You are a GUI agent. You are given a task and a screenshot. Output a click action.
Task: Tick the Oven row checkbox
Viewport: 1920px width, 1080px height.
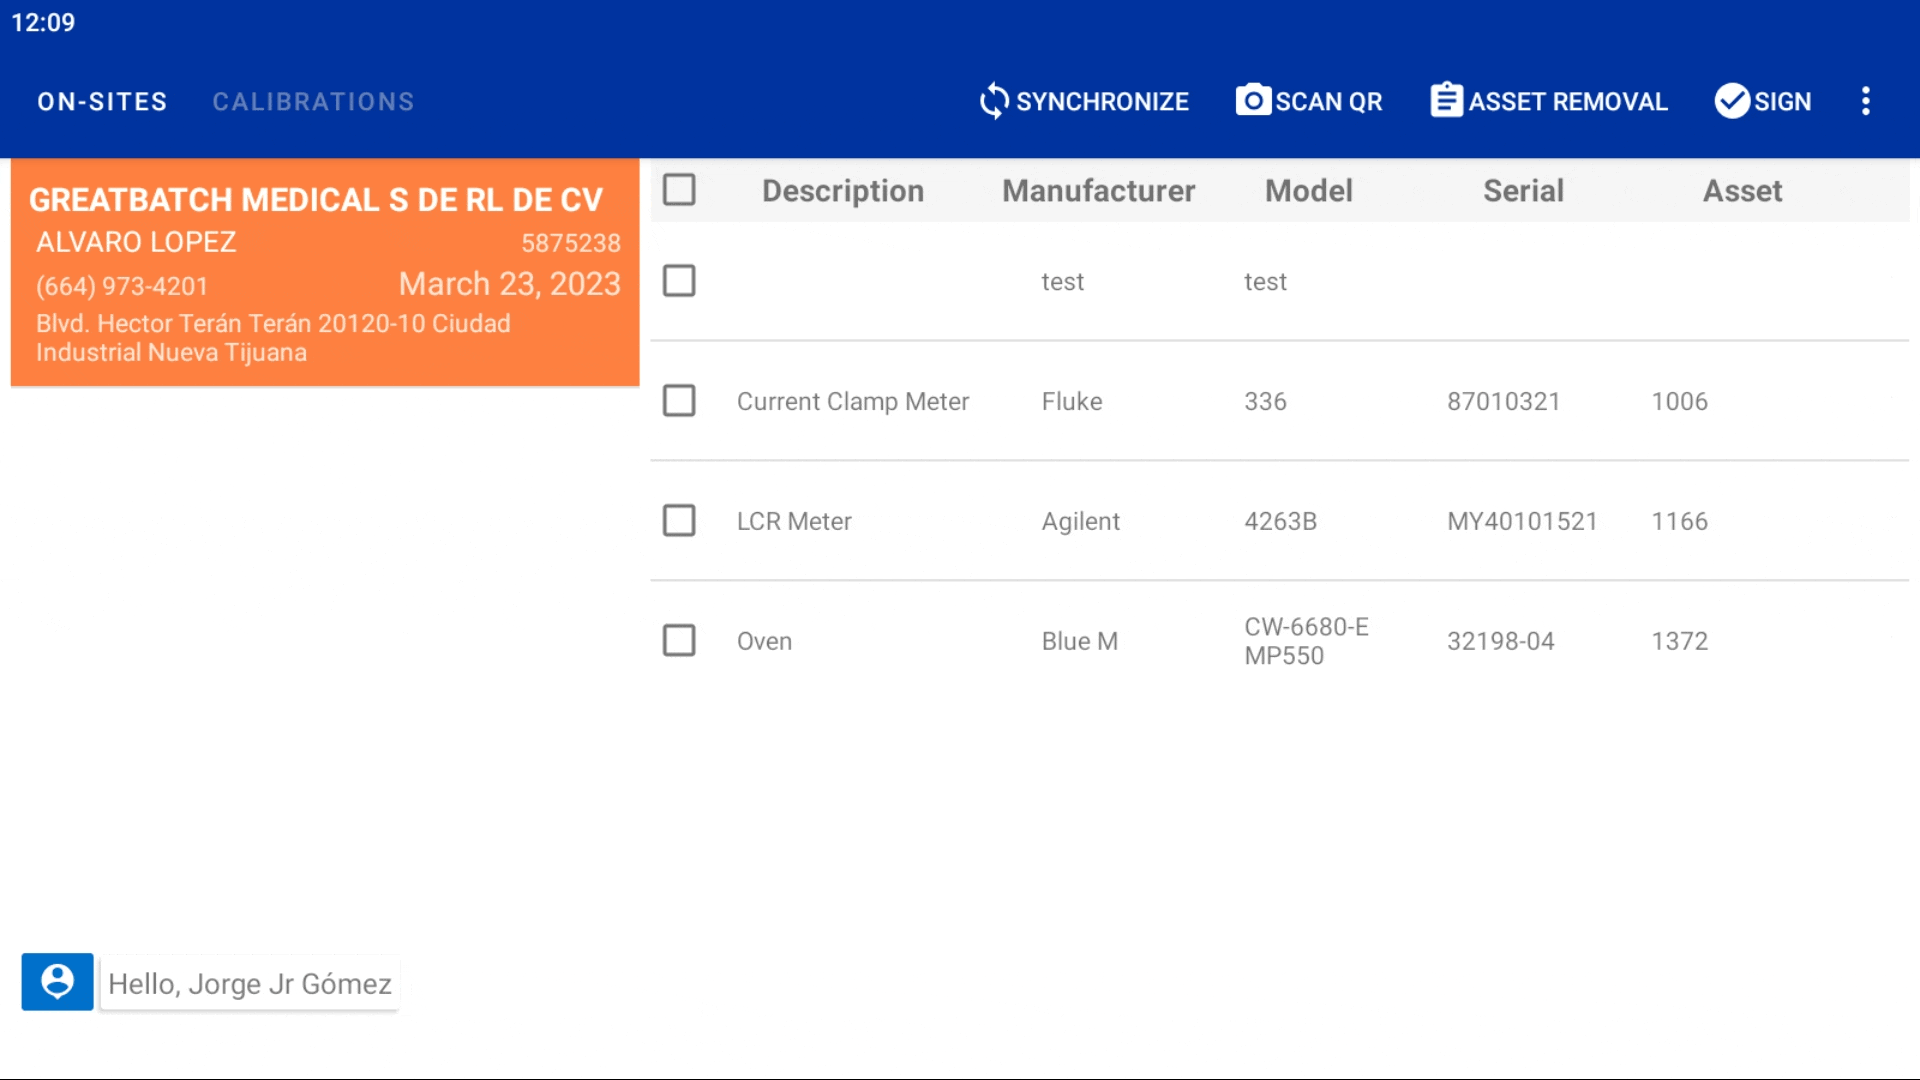click(x=679, y=641)
